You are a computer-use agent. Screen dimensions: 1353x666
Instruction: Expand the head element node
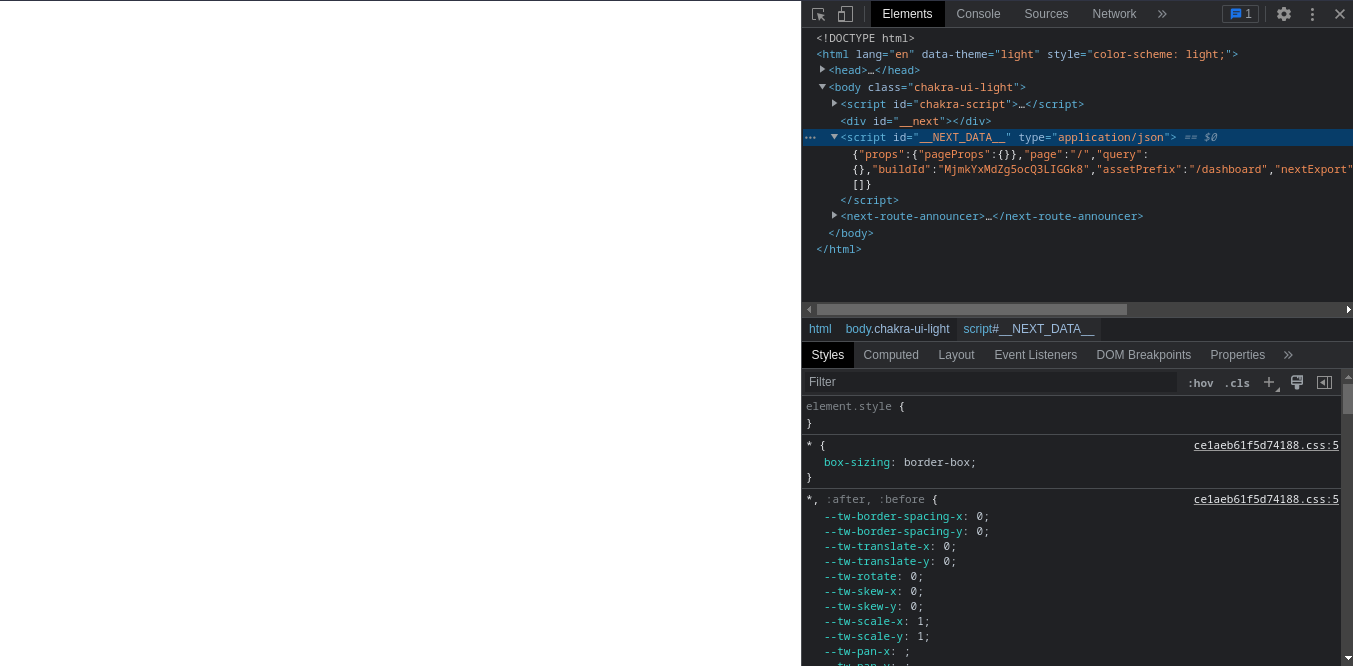tap(822, 70)
